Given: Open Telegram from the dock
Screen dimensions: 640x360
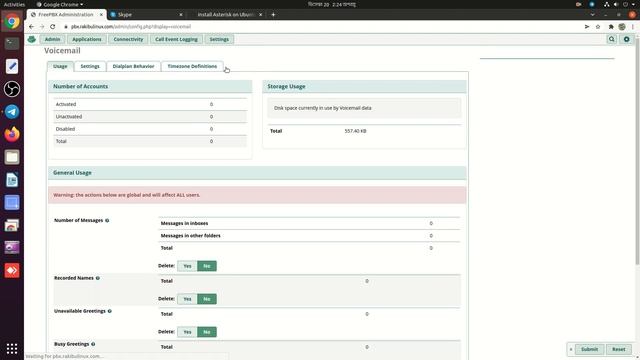Looking at the screenshot, I should click(12, 112).
